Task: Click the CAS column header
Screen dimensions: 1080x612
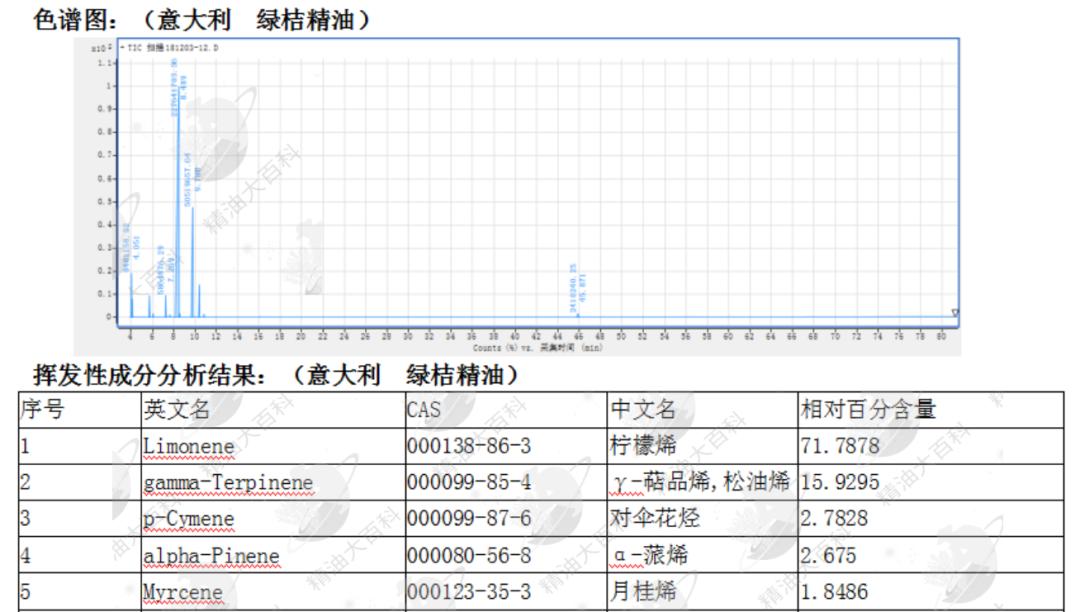Action: point(424,409)
